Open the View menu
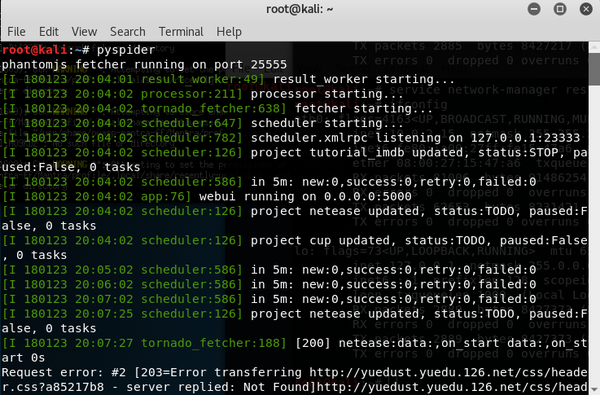 (84, 31)
